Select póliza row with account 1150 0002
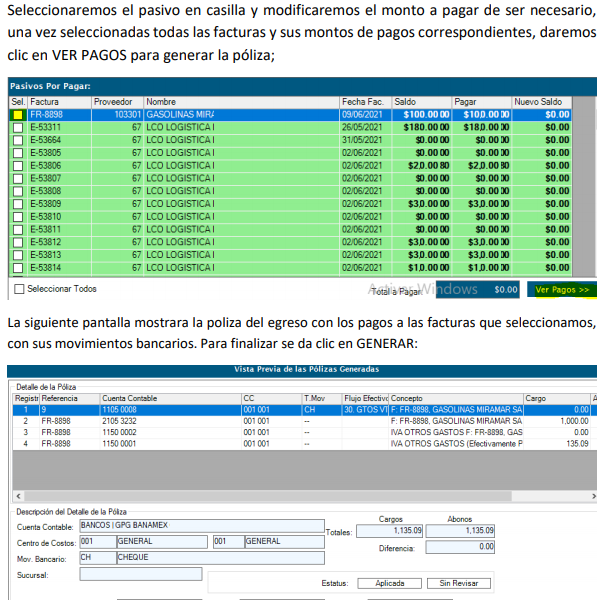 [304, 432]
